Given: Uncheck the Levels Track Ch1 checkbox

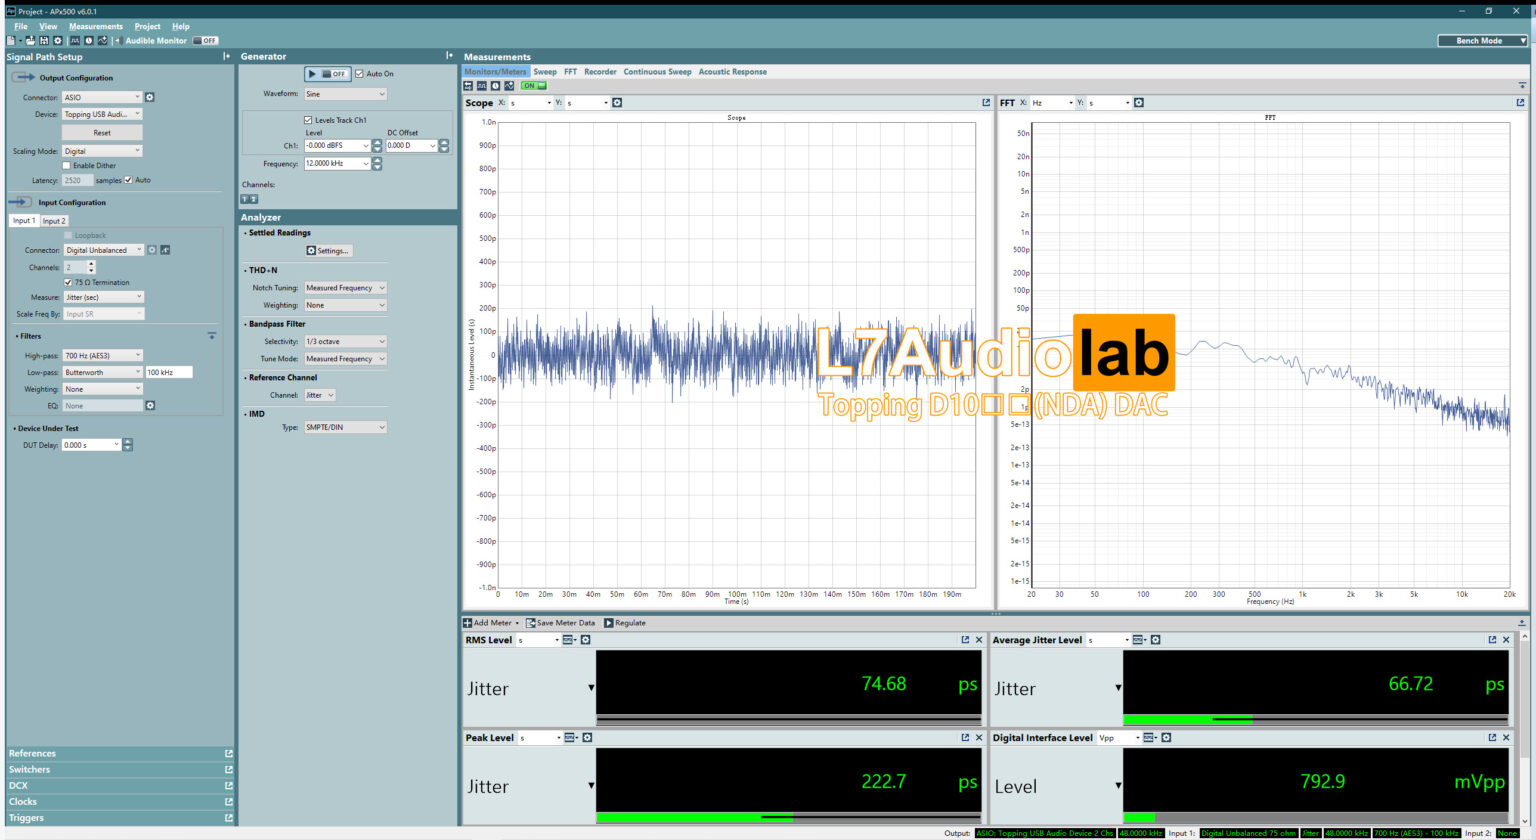Looking at the screenshot, I should click(x=307, y=120).
